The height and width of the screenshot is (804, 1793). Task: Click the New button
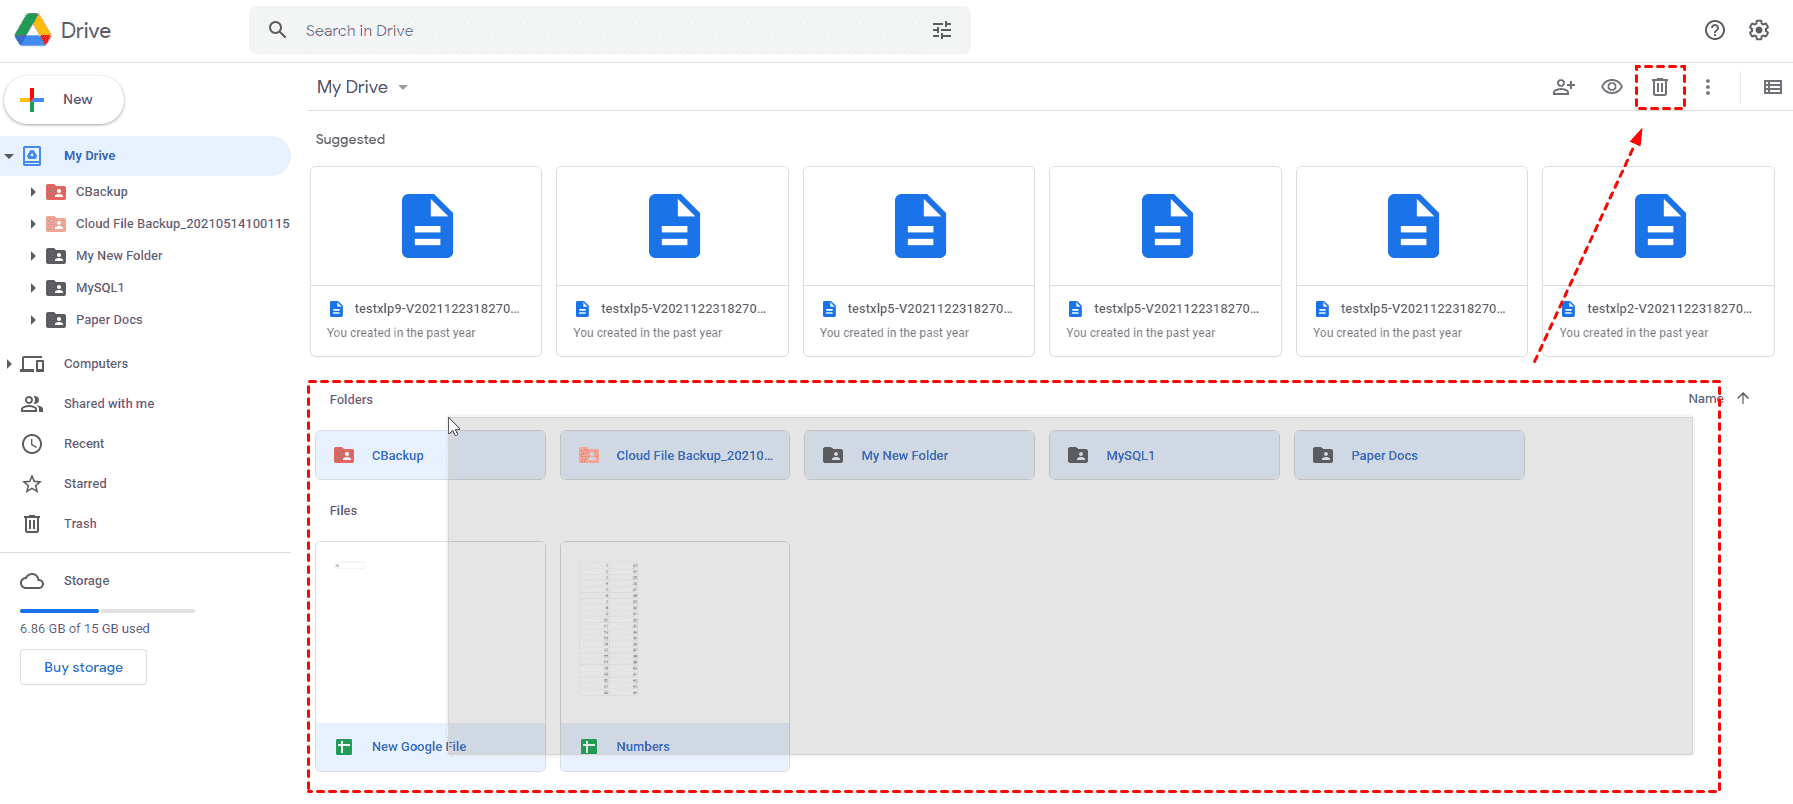tap(64, 100)
